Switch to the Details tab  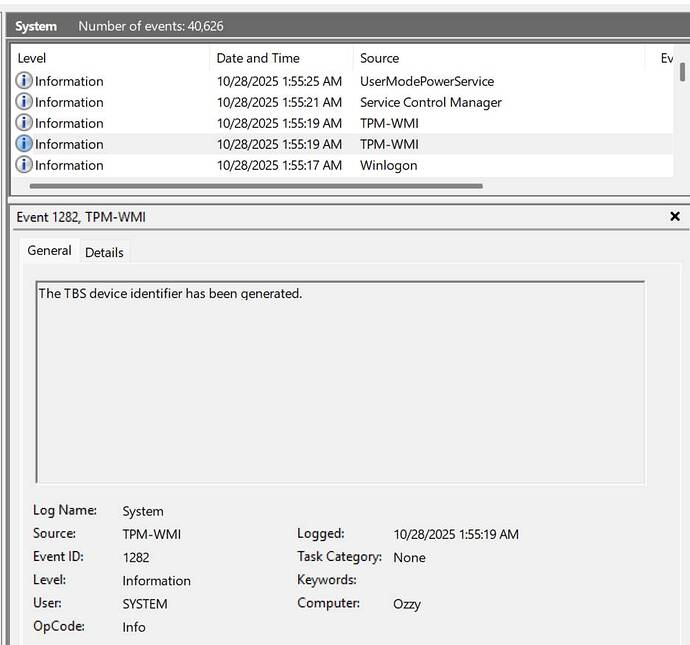104,252
